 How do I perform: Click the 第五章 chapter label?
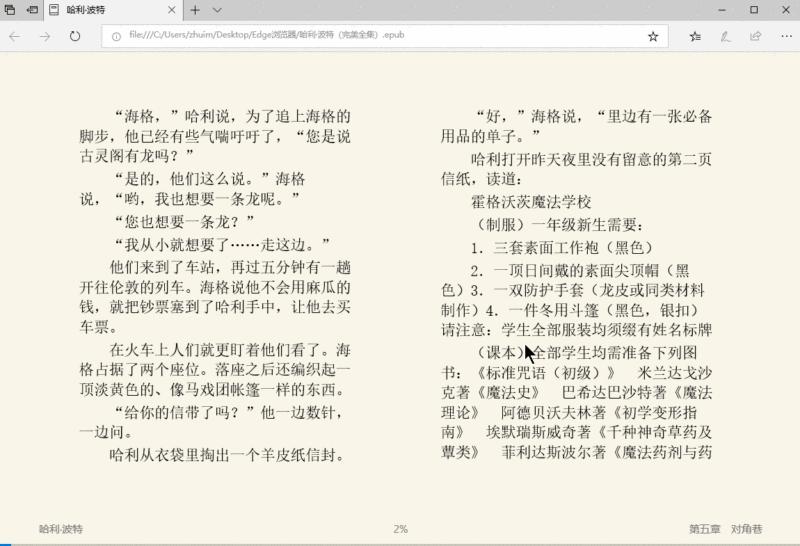tap(705, 529)
